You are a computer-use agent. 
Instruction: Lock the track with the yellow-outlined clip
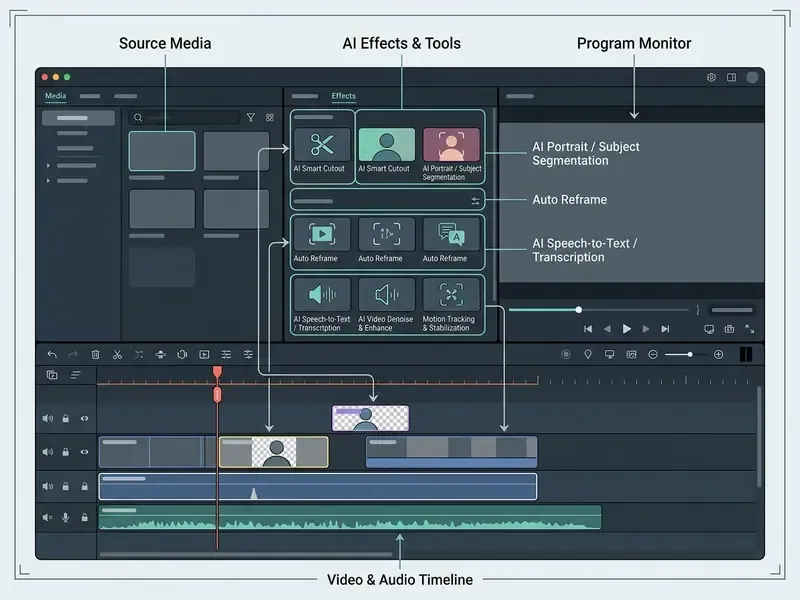[x=65, y=452]
